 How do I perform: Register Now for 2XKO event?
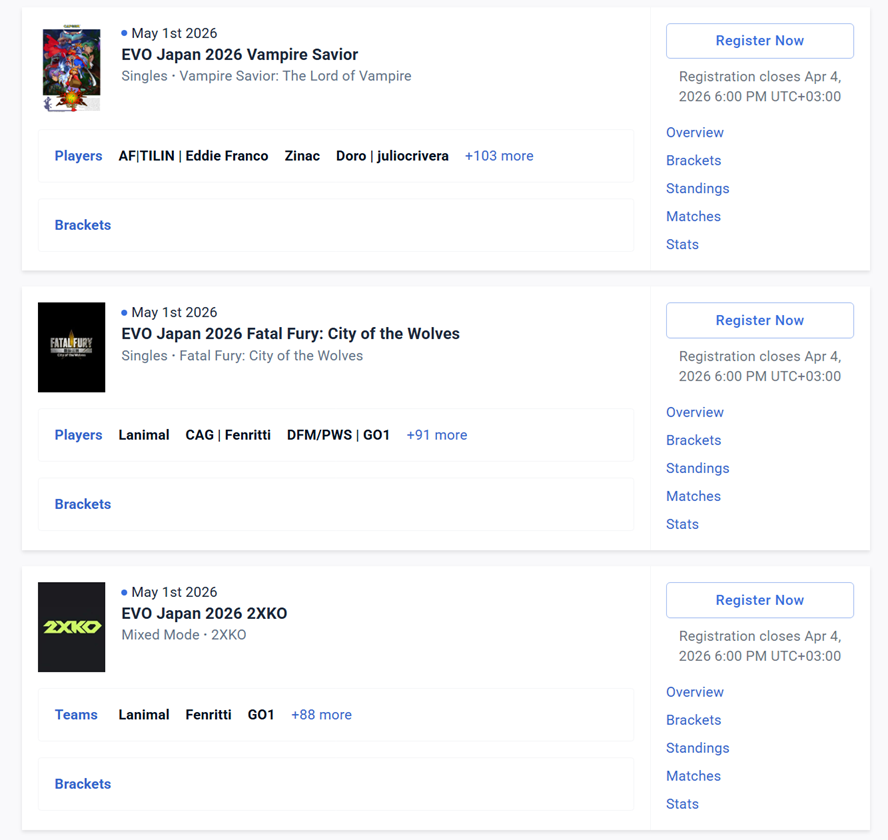tap(759, 600)
